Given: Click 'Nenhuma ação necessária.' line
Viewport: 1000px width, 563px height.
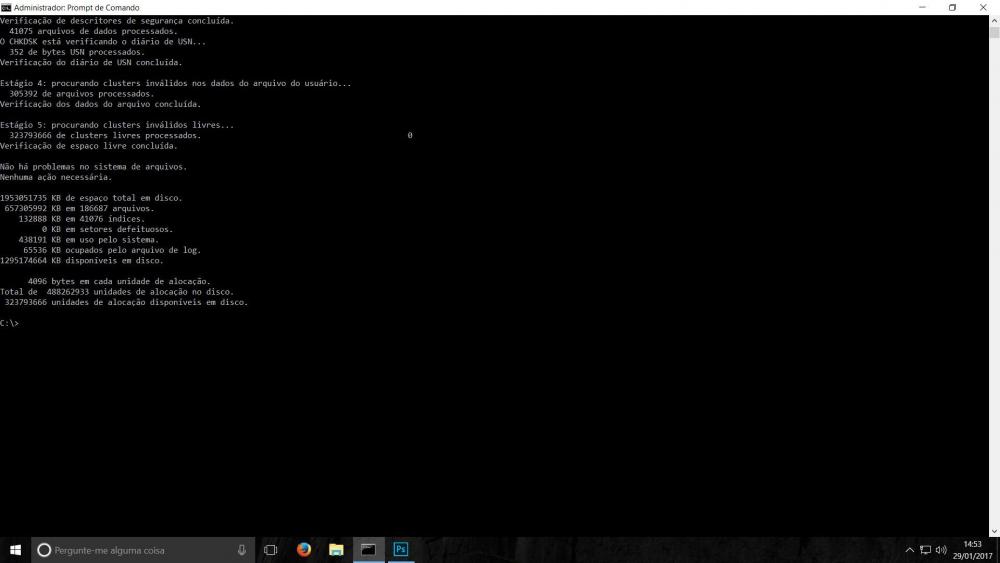Looking at the screenshot, I should click(x=56, y=177).
